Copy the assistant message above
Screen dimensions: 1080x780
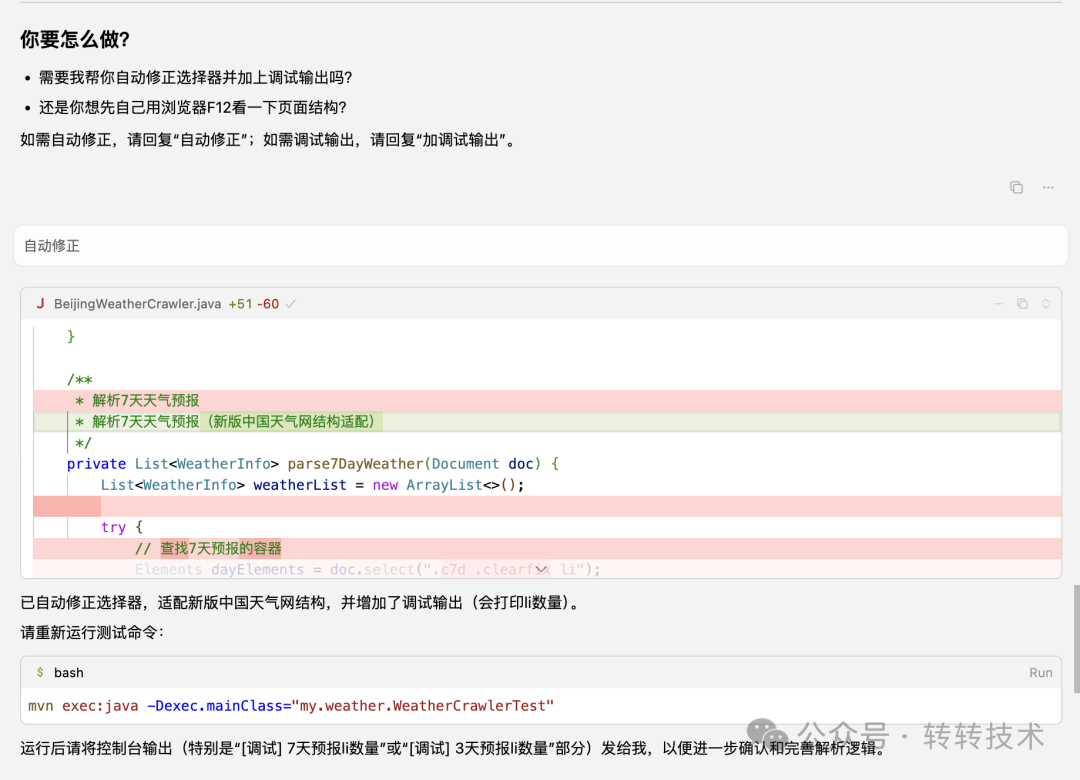pyautogui.click(x=1016, y=187)
